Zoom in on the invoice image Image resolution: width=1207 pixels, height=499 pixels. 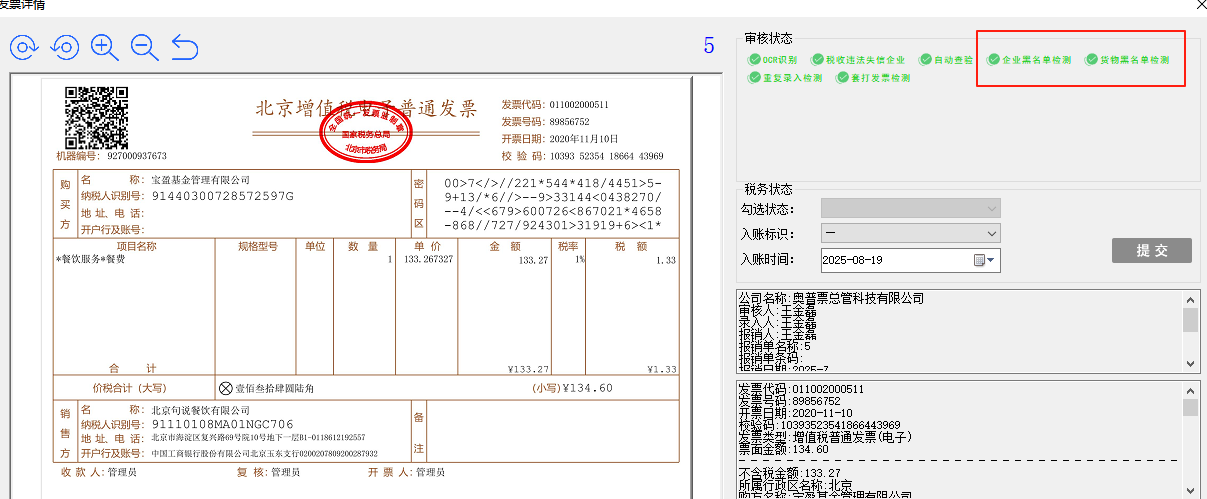(104, 47)
